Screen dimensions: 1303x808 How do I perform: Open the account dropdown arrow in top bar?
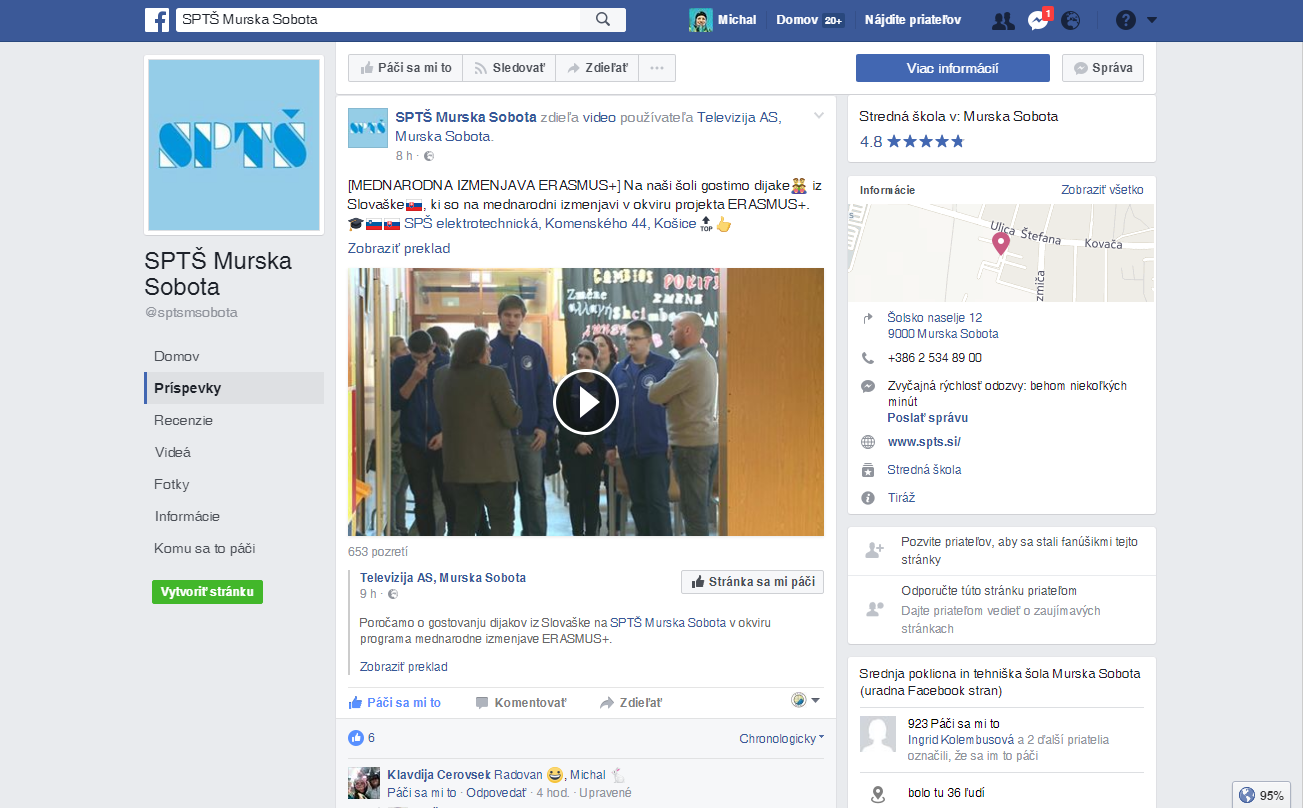point(1152,21)
